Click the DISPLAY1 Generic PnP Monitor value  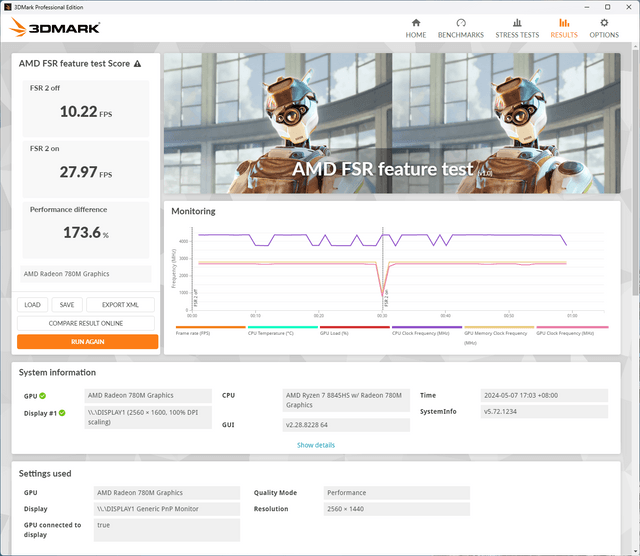167,509
